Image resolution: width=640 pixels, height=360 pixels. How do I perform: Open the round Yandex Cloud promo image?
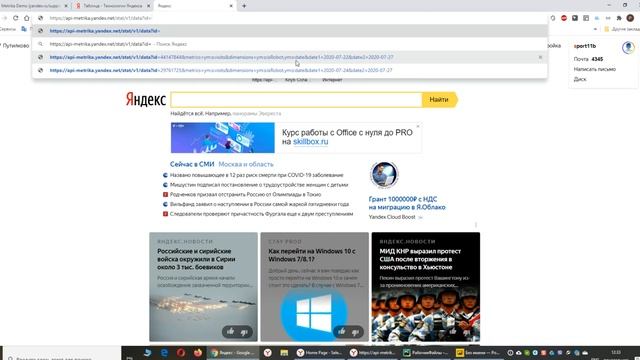click(384, 175)
